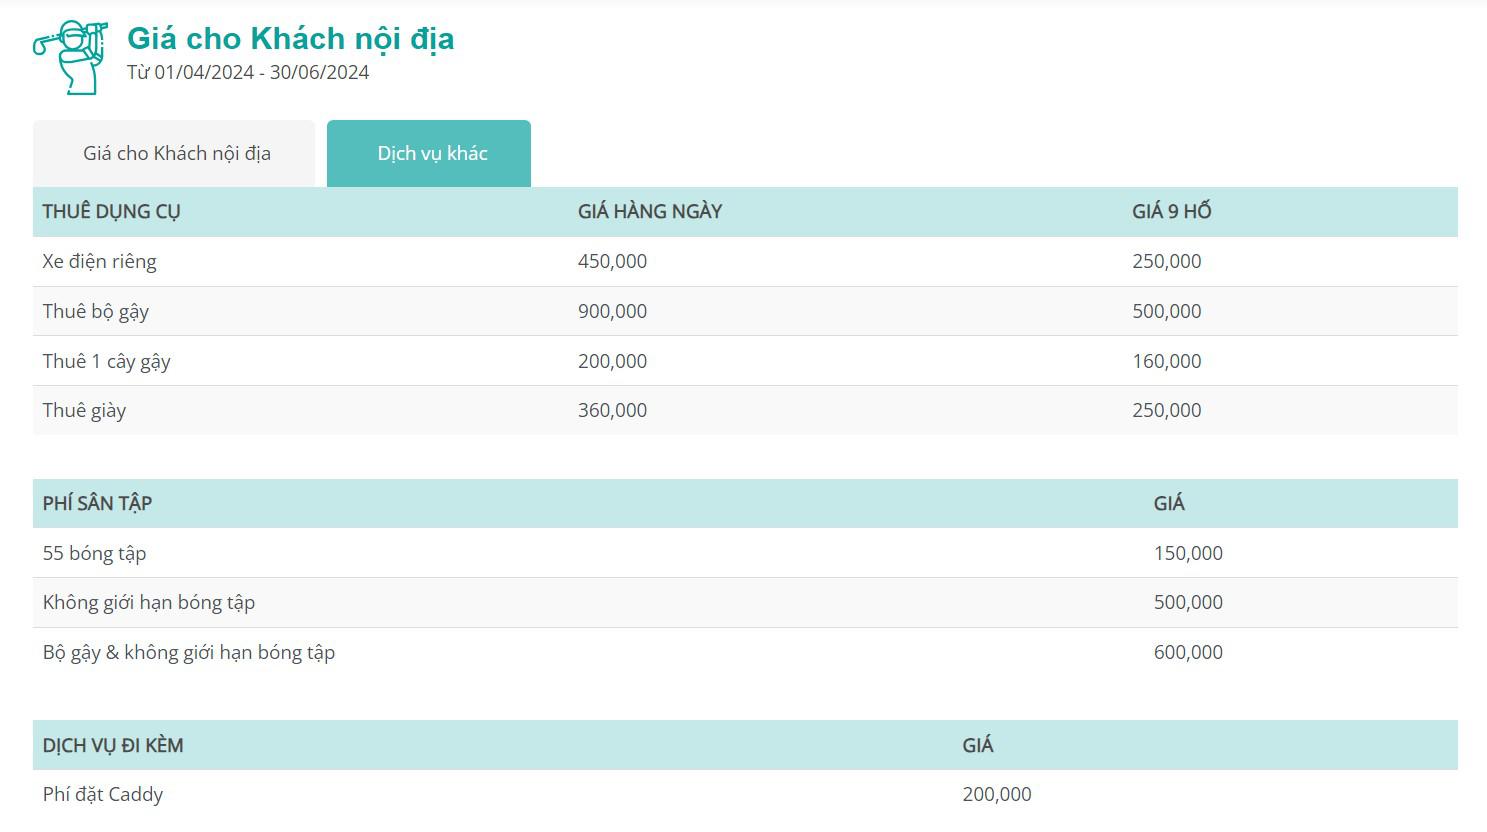
Task: Click the golfer icon beside the title
Action: tap(70, 57)
